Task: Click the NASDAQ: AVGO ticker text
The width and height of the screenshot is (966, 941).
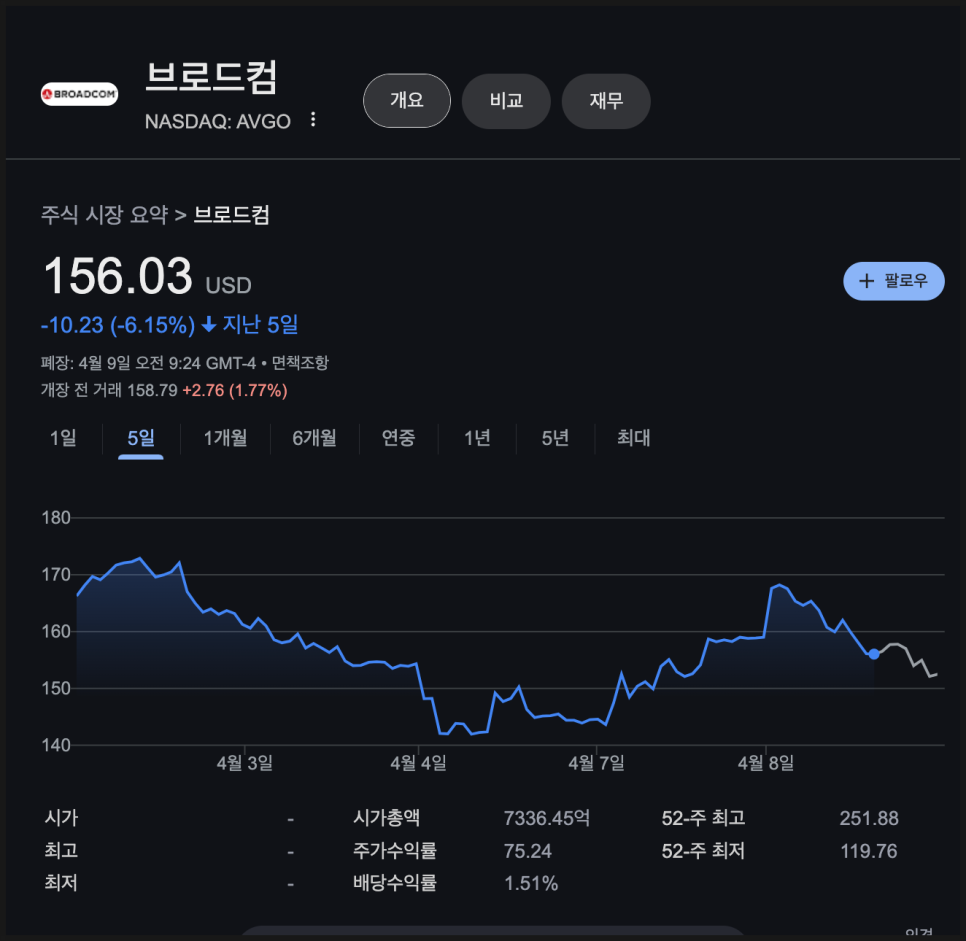Action: click(217, 121)
